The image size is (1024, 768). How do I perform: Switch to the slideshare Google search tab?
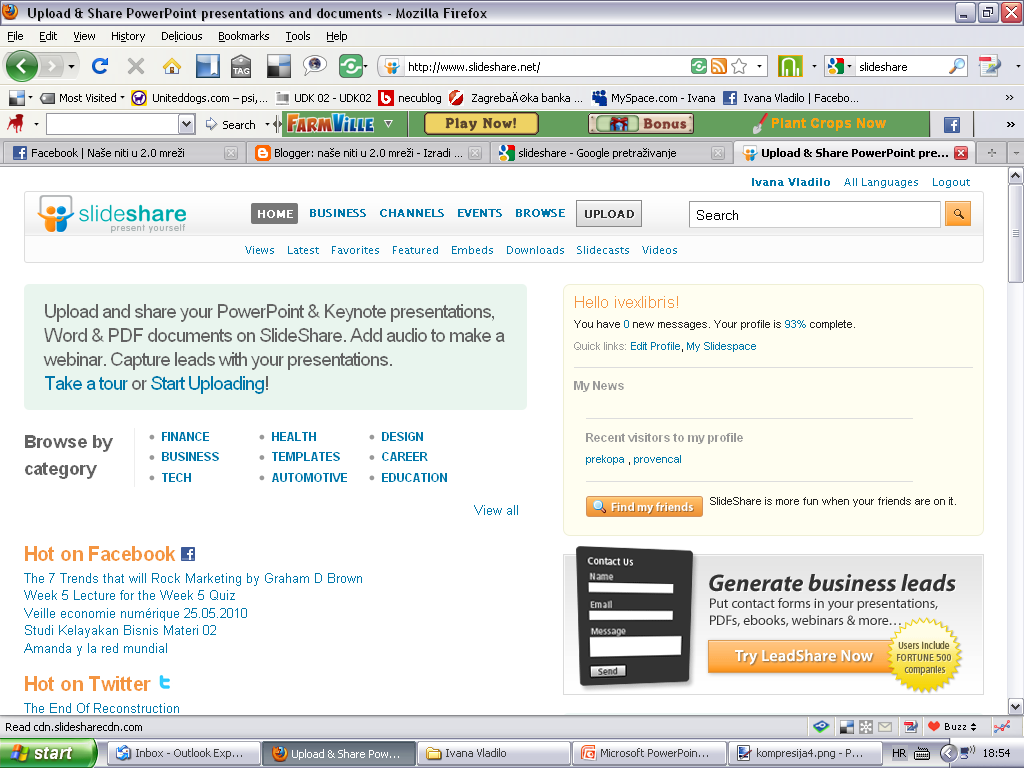pos(609,153)
